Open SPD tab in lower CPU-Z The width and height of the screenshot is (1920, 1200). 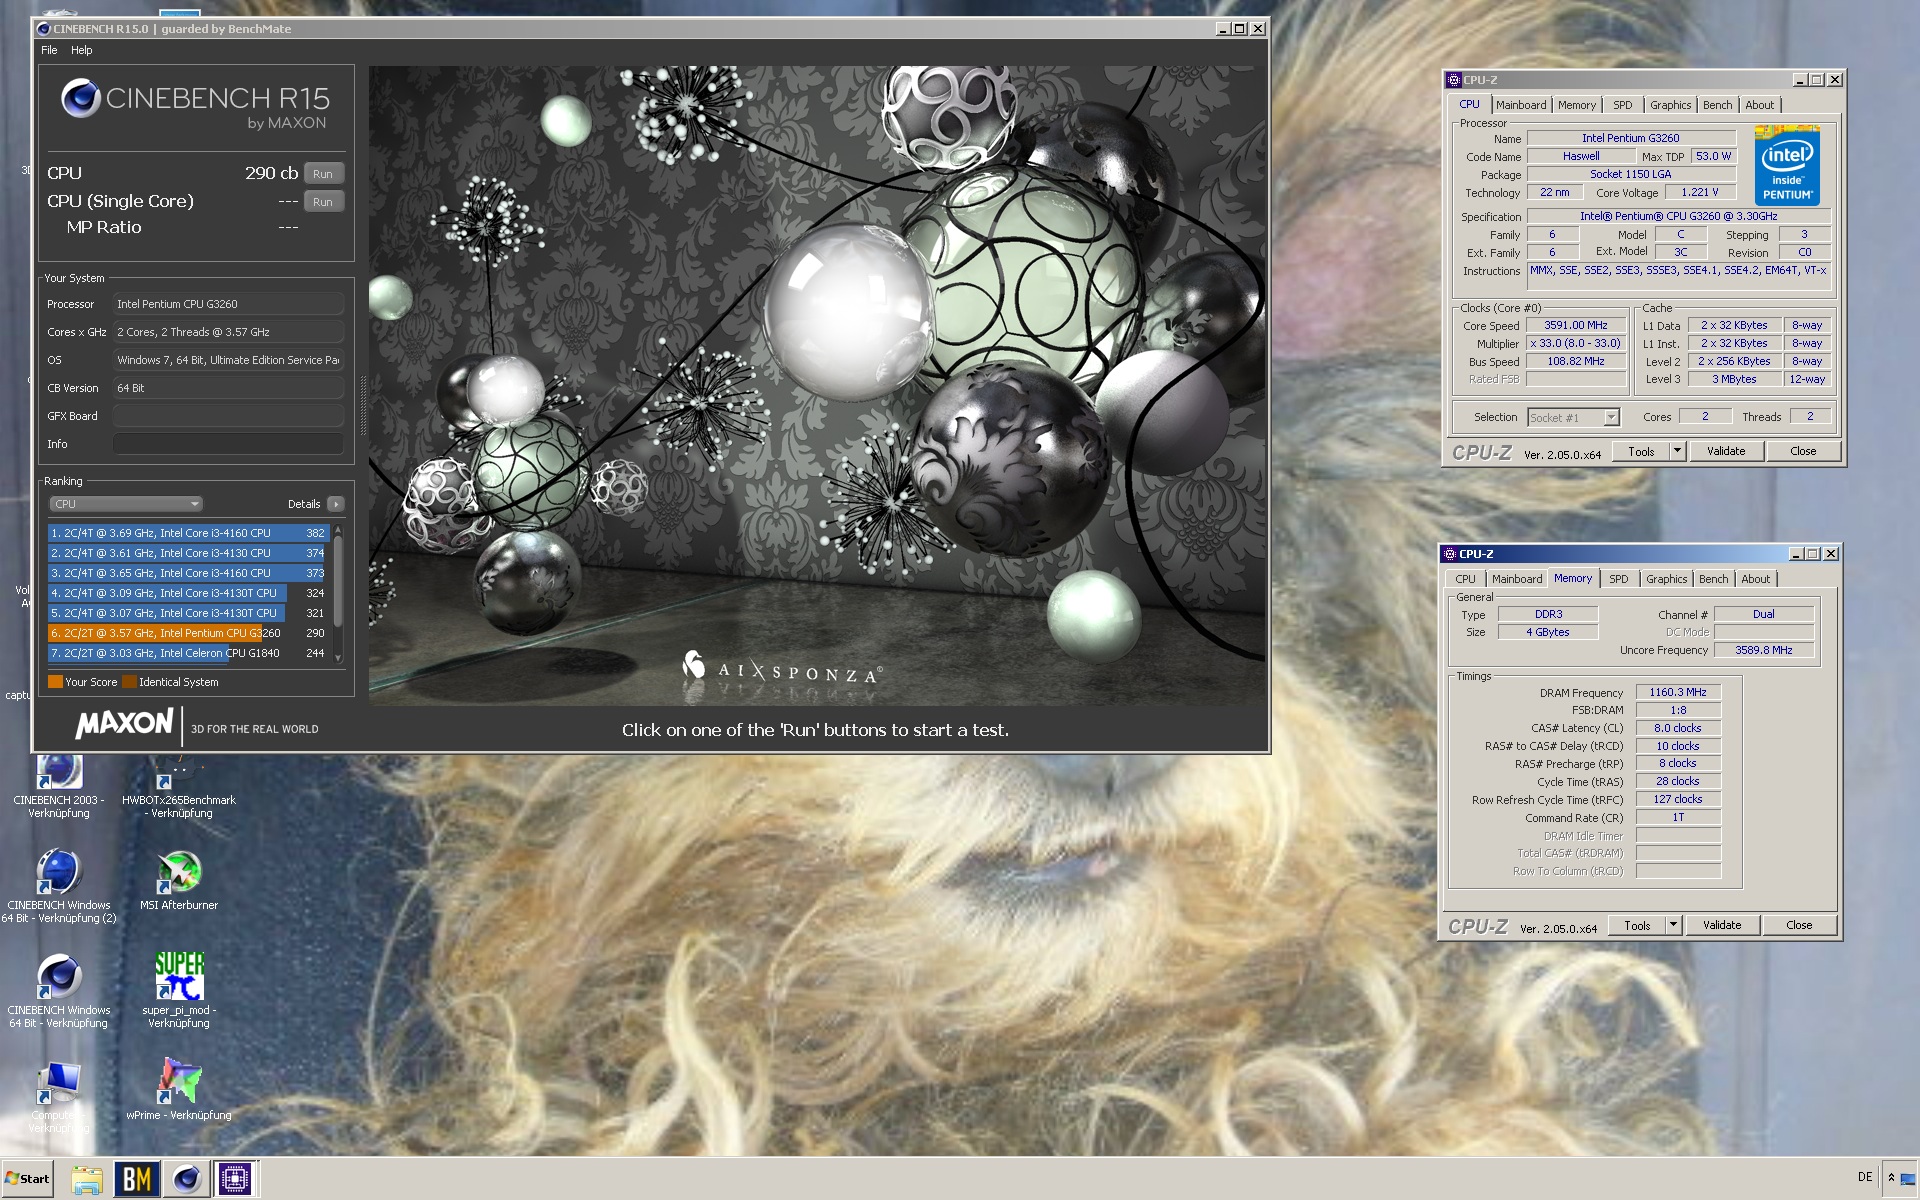coord(1619,579)
